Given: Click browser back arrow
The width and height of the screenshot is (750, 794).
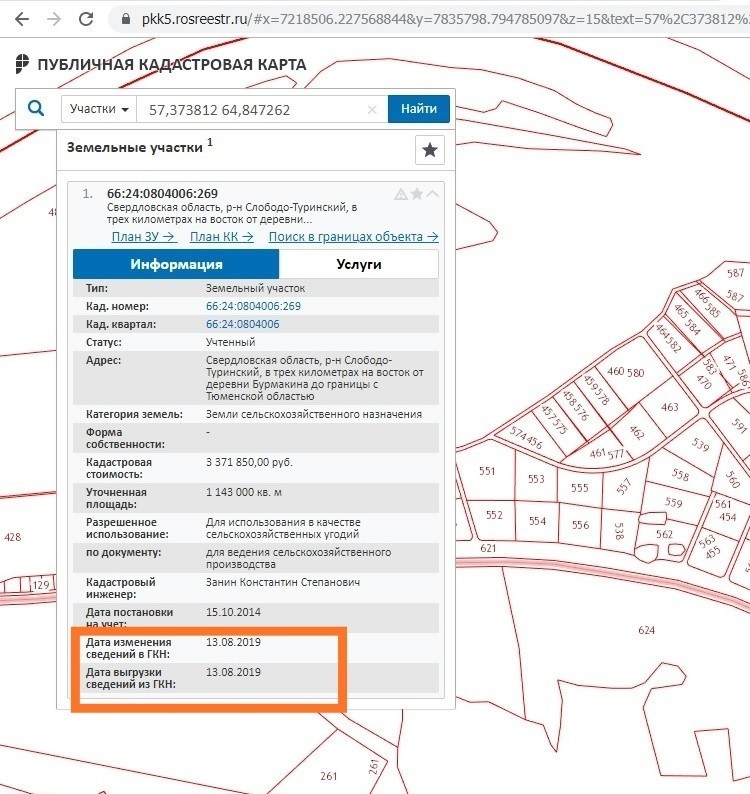Looking at the screenshot, I should coord(20,19).
